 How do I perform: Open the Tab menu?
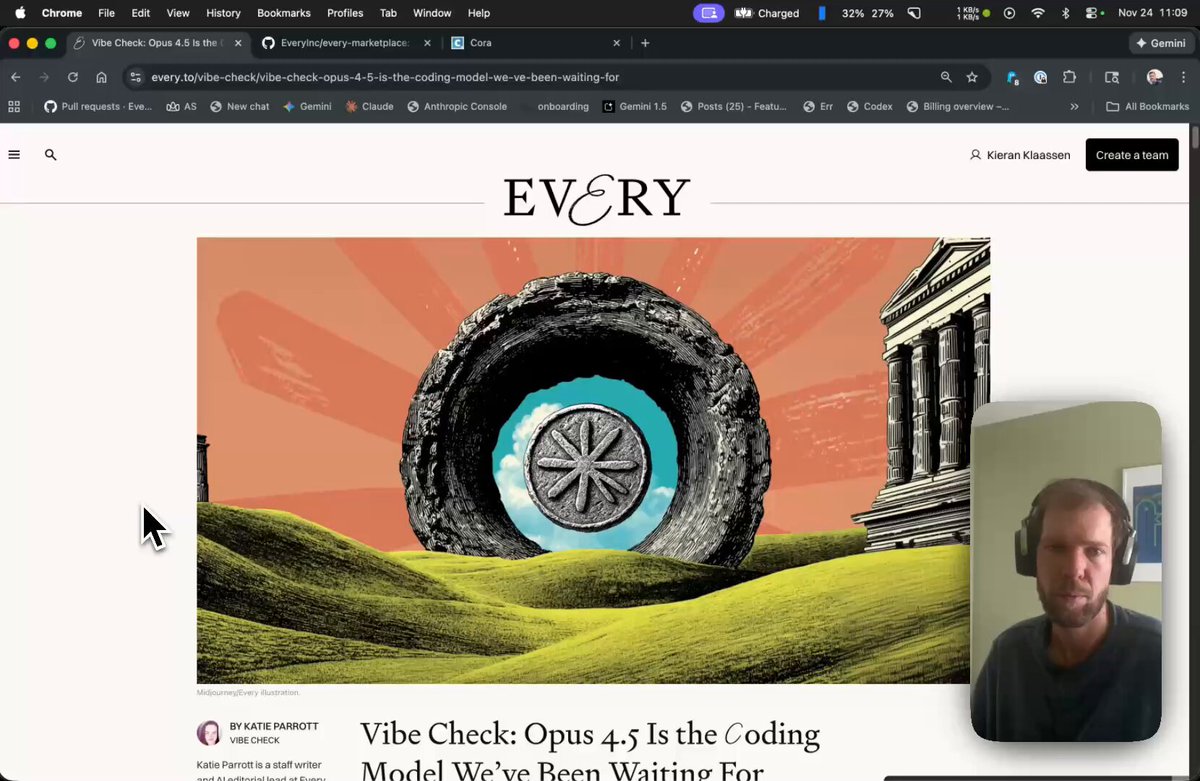[388, 13]
